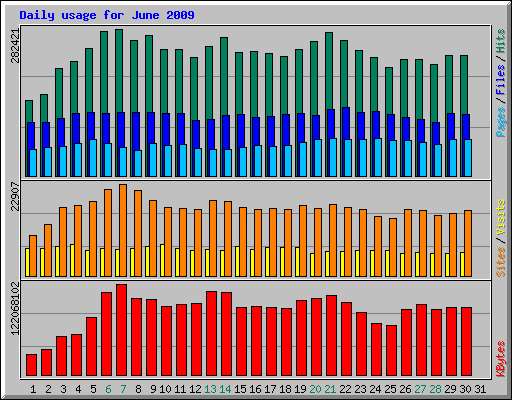This screenshot has height=400, width=512.
Task: Click the orange Sites bar for day 30
Action: click(468, 243)
